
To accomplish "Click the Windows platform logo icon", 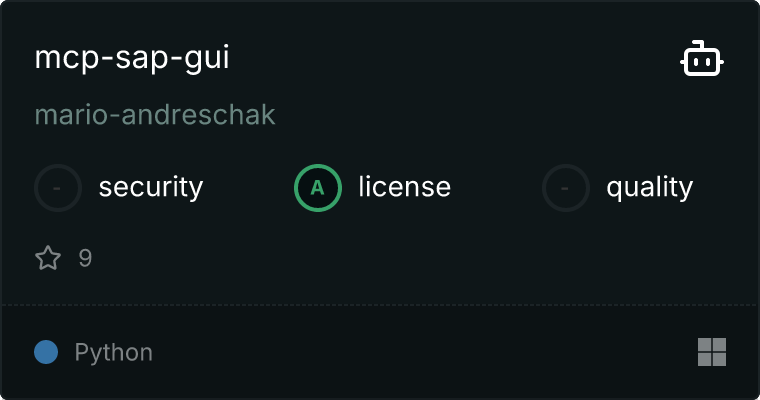I will (712, 352).
